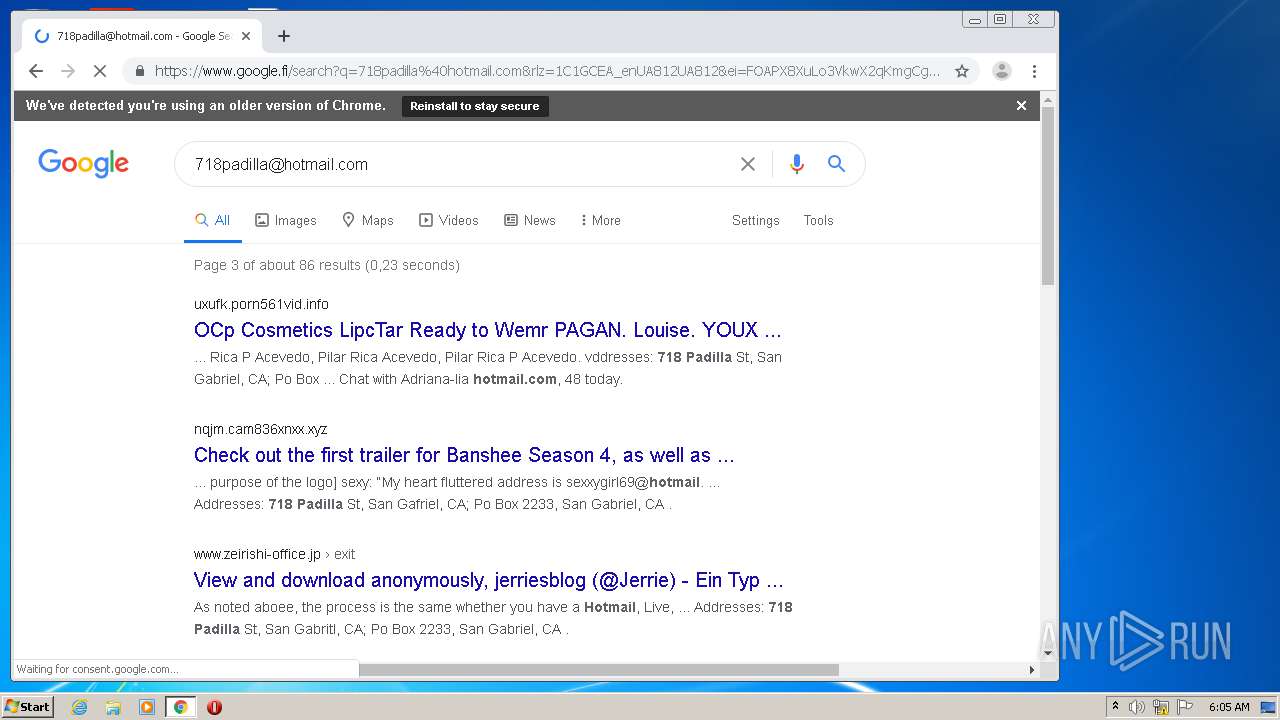Click the browser back arrow
The width and height of the screenshot is (1280, 720).
pos(36,71)
